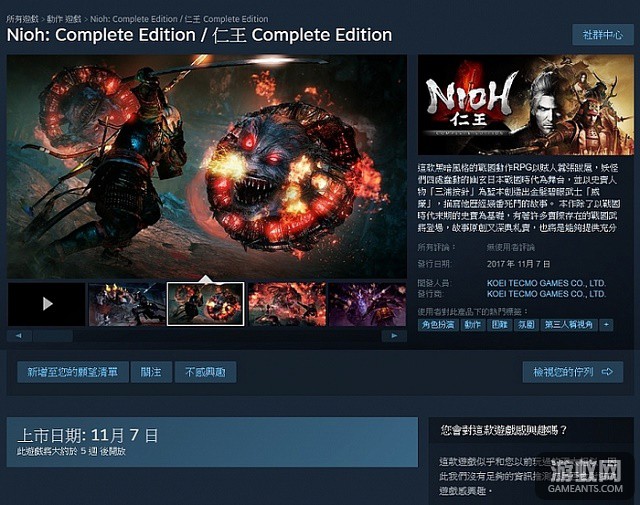Open publisher KOEI TECMO GAMES link
The width and height of the screenshot is (640, 505).
tap(546, 294)
